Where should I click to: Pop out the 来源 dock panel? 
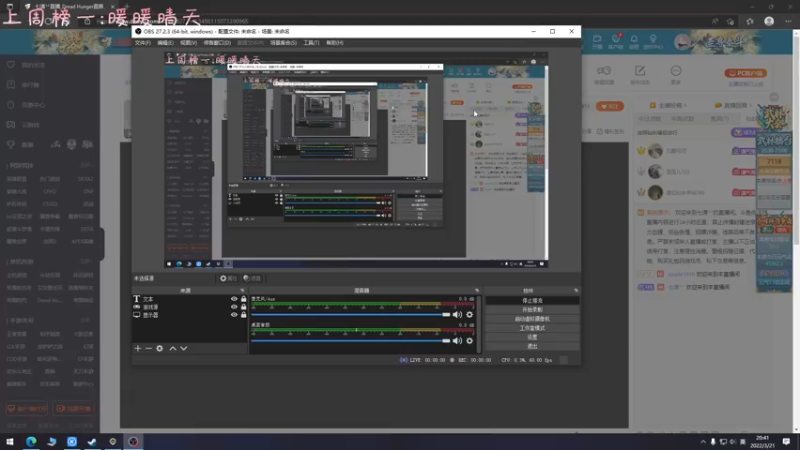point(242,290)
